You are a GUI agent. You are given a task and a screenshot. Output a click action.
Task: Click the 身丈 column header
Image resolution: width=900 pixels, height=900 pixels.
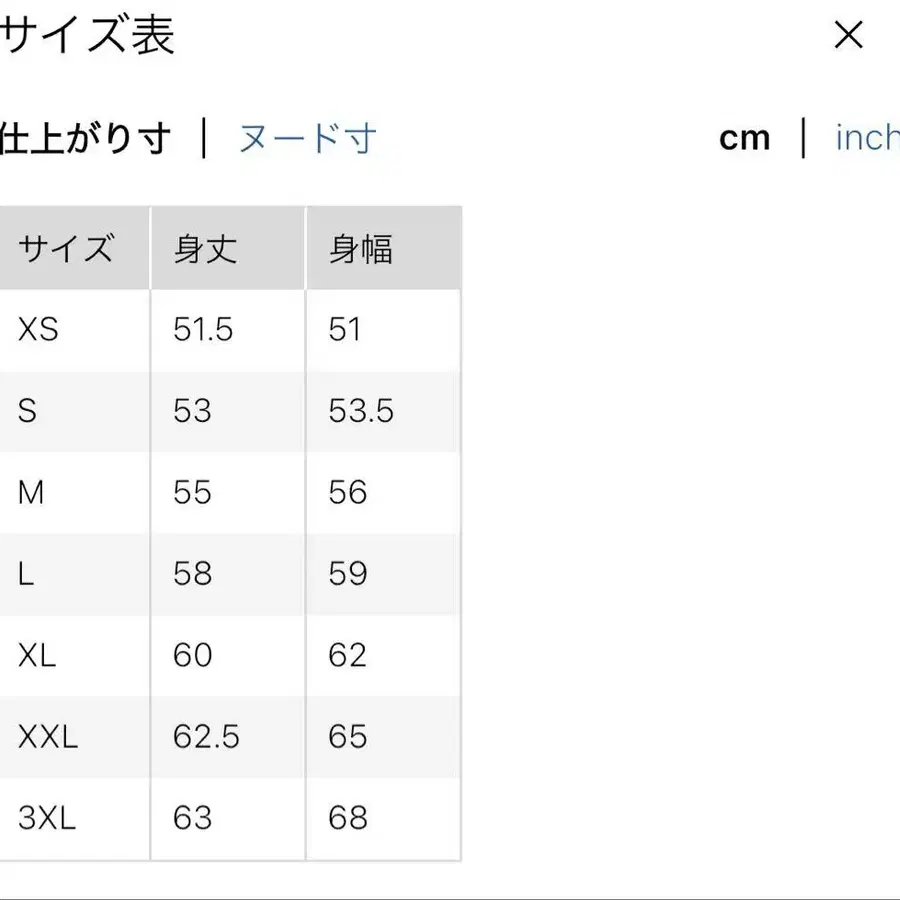point(205,248)
